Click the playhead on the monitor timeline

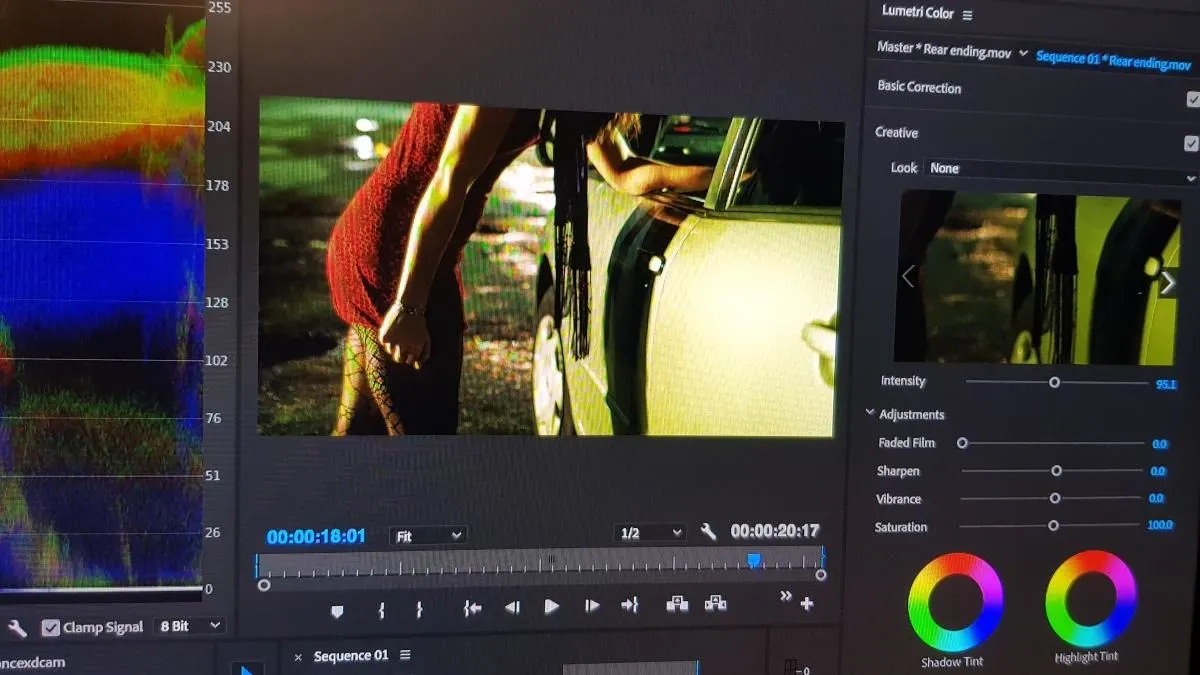(x=754, y=560)
